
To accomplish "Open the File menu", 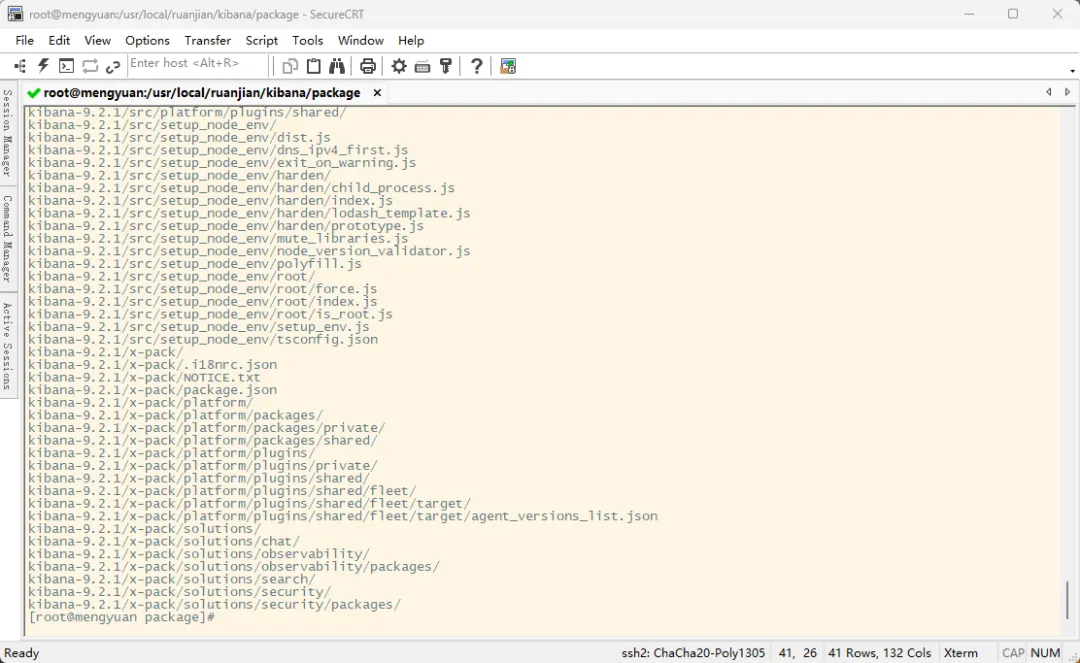I will click(x=24, y=41).
